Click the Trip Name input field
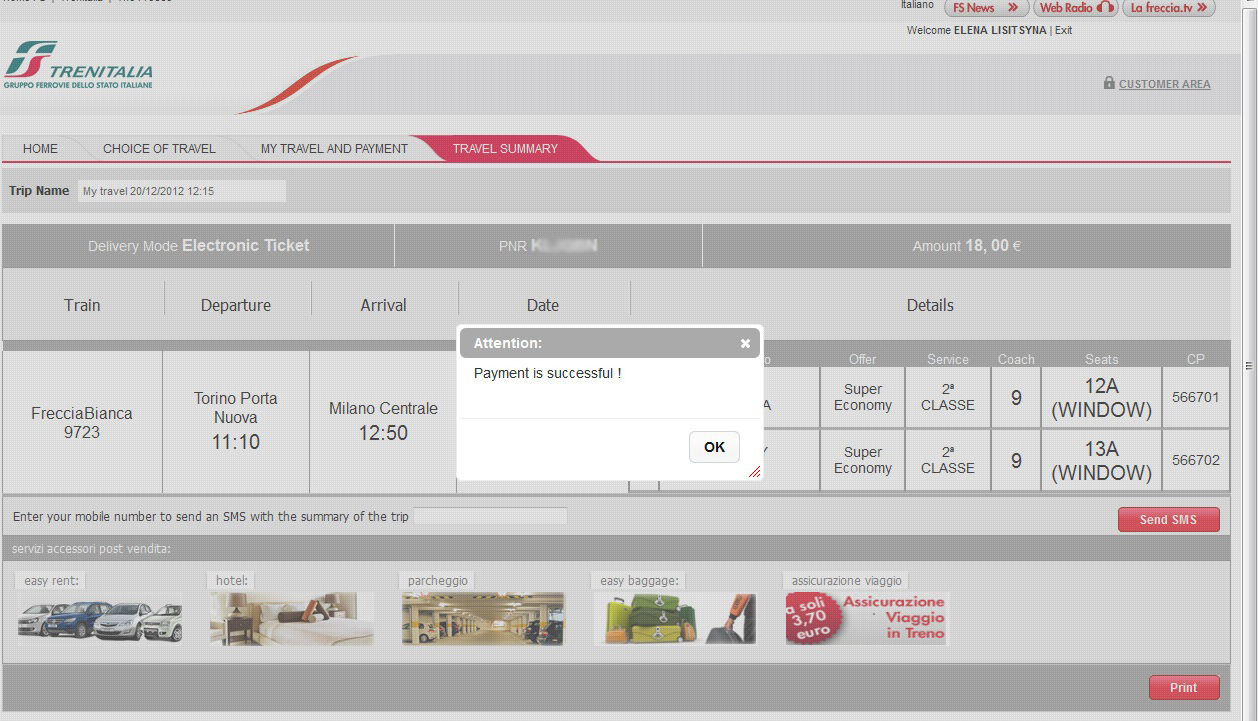Screen dimensions: 1258x721 pos(182,191)
